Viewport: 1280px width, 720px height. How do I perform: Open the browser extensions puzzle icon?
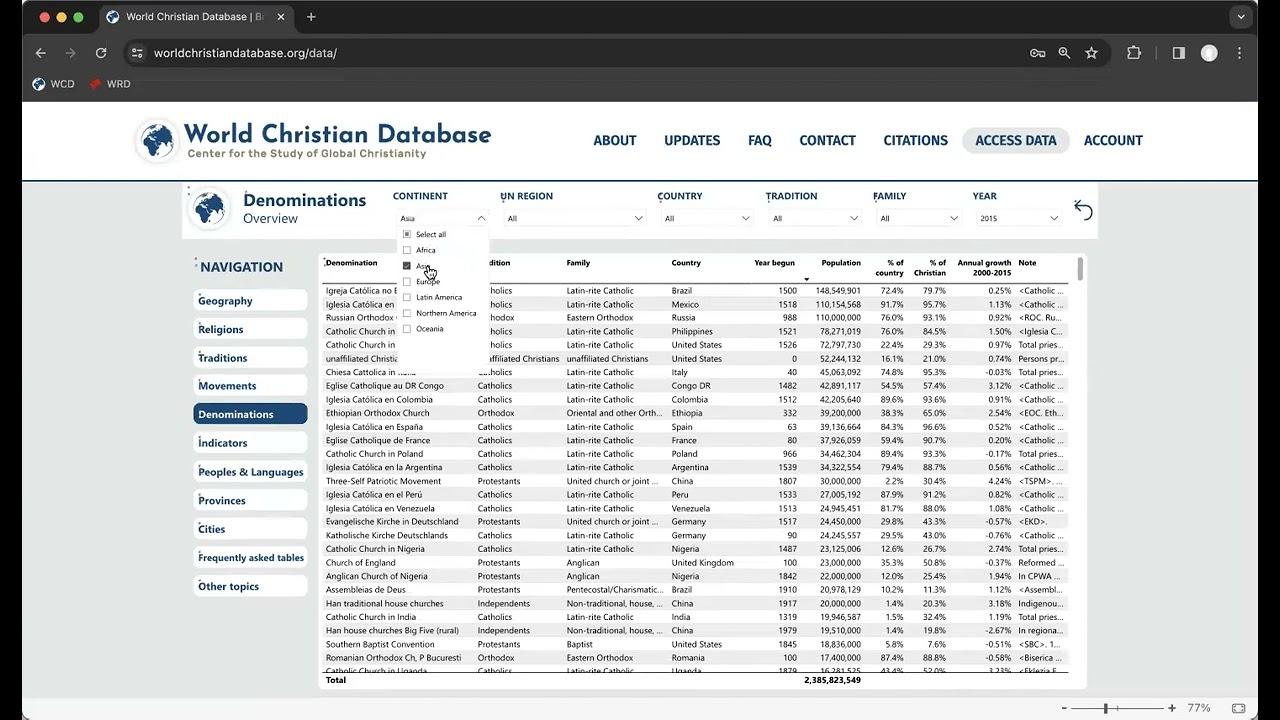point(1134,53)
